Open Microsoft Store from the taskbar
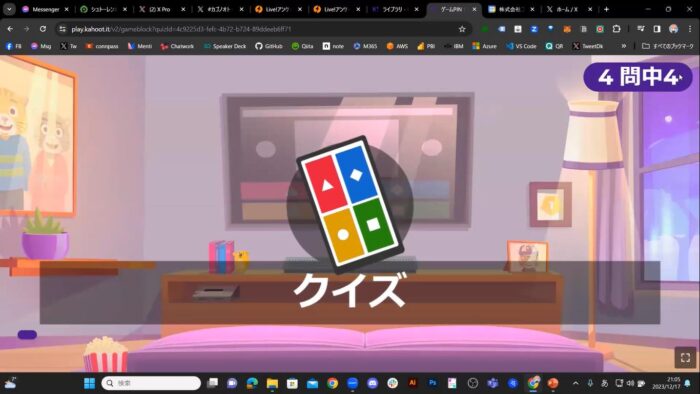 [292, 383]
